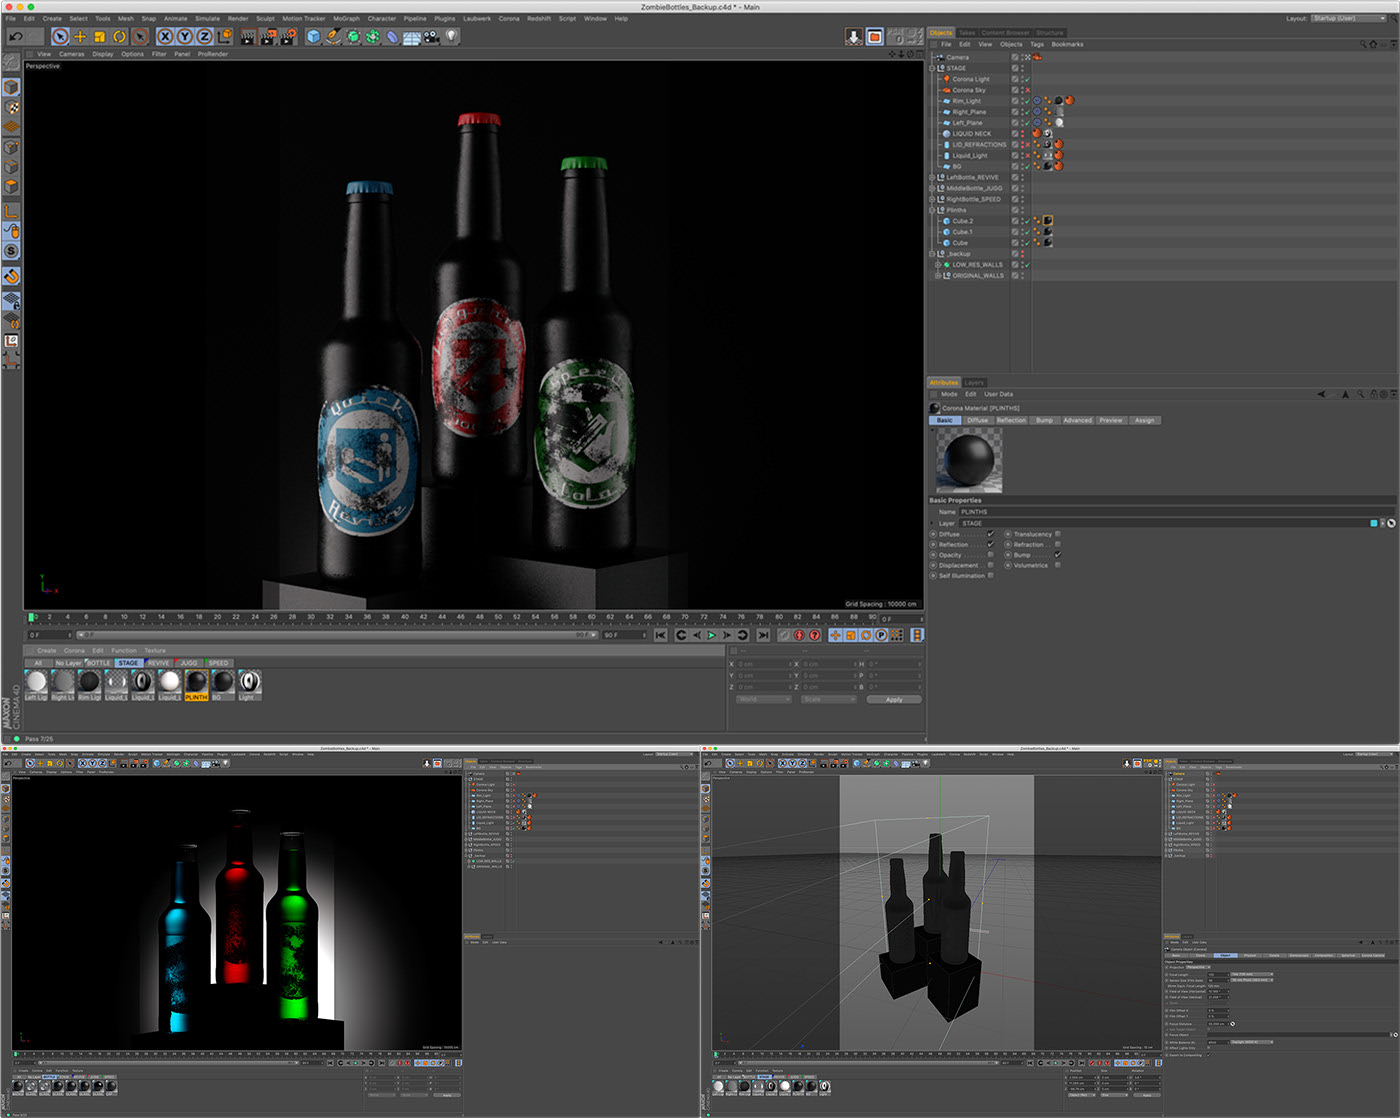
Task: Click the Render to Picture Viewer icon
Action: 267,36
